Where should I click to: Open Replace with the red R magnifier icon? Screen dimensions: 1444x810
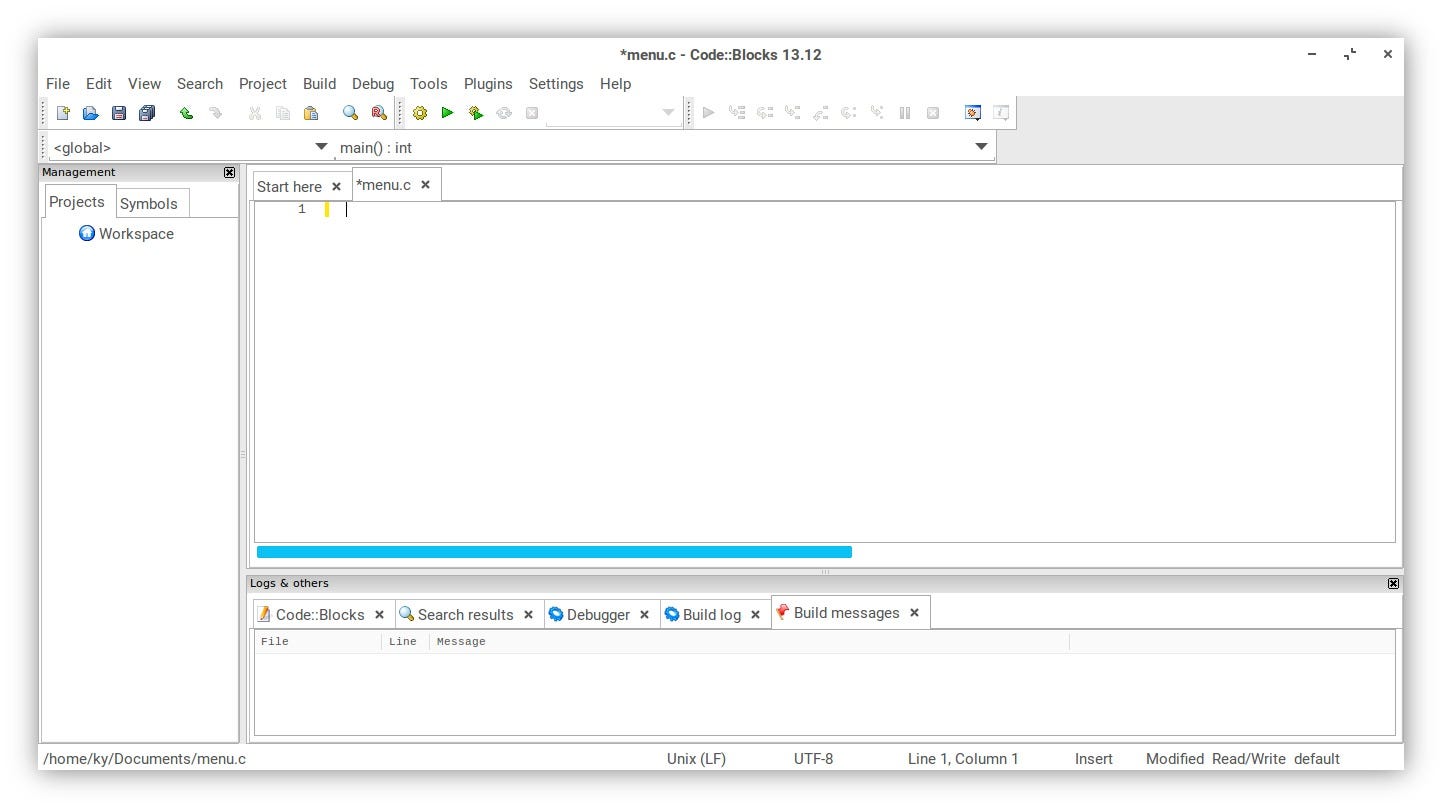[379, 113]
